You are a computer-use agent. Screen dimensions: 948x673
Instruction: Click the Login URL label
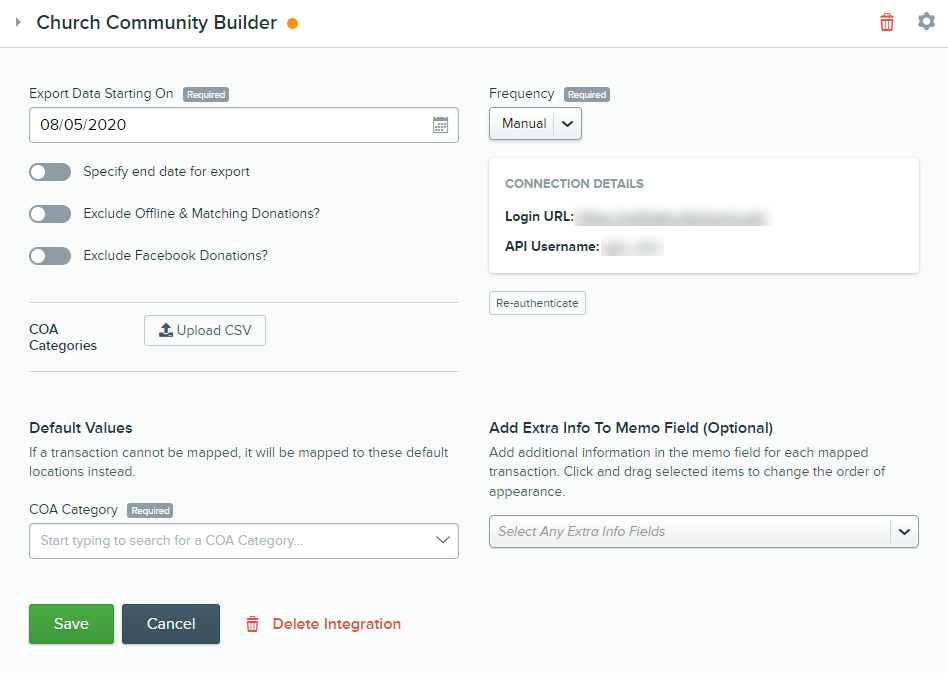[x=539, y=216]
